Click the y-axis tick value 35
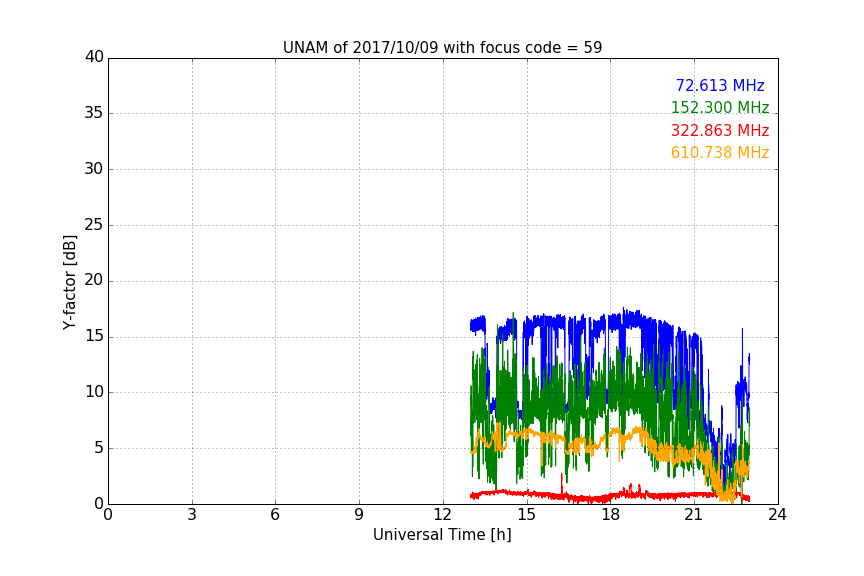This screenshot has width=864, height=576. pyautogui.click(x=94, y=113)
